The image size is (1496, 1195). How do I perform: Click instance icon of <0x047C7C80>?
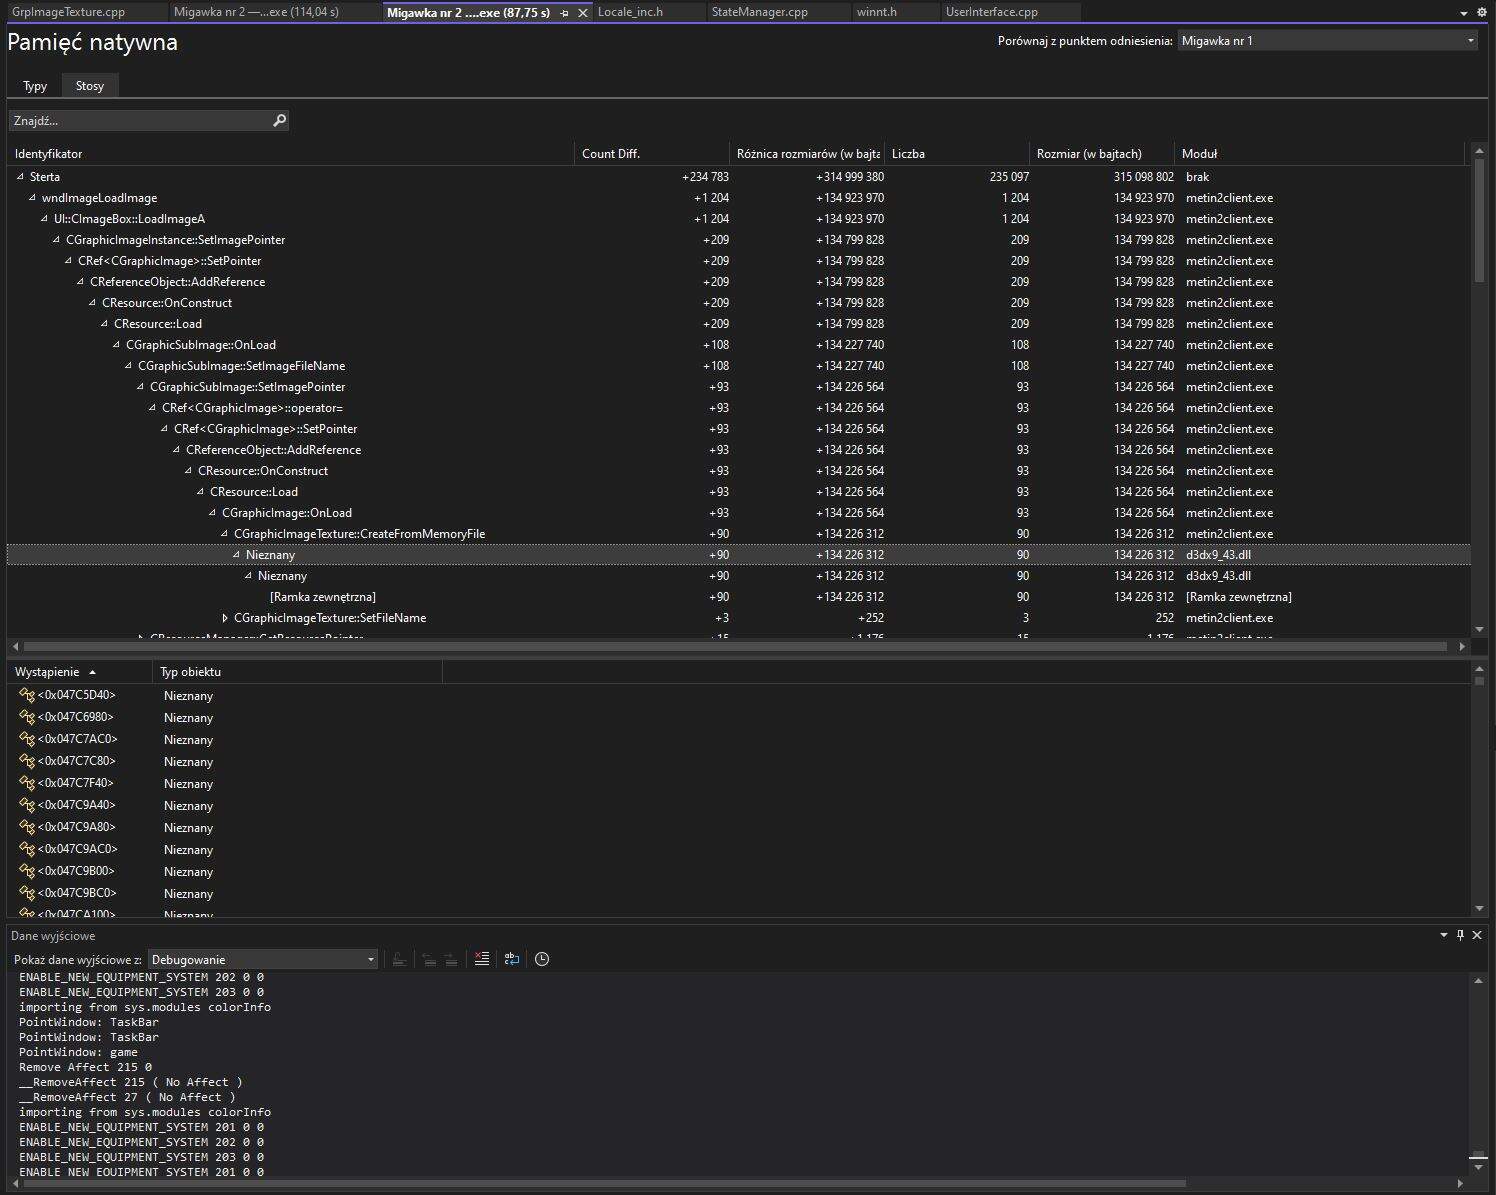27,761
